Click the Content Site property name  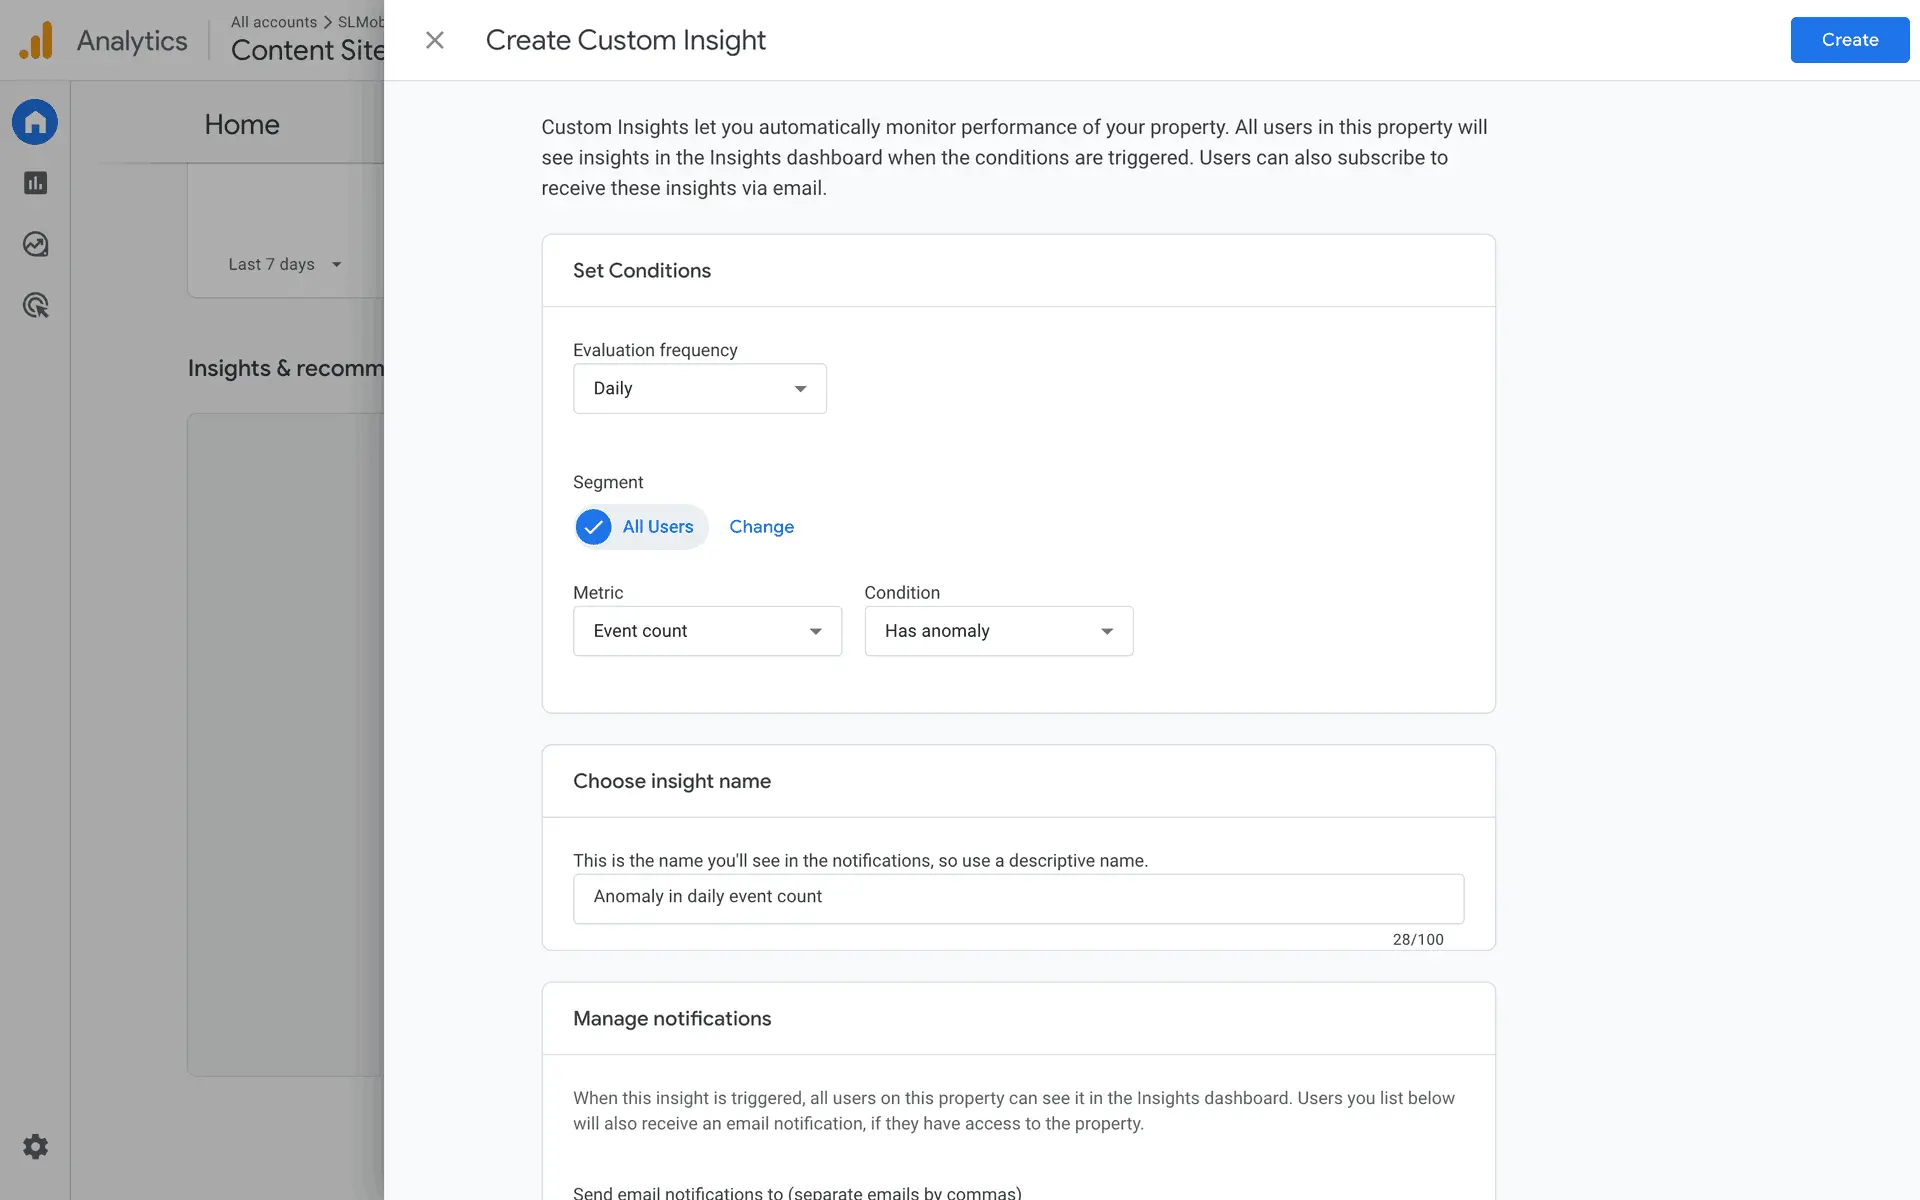[306, 50]
